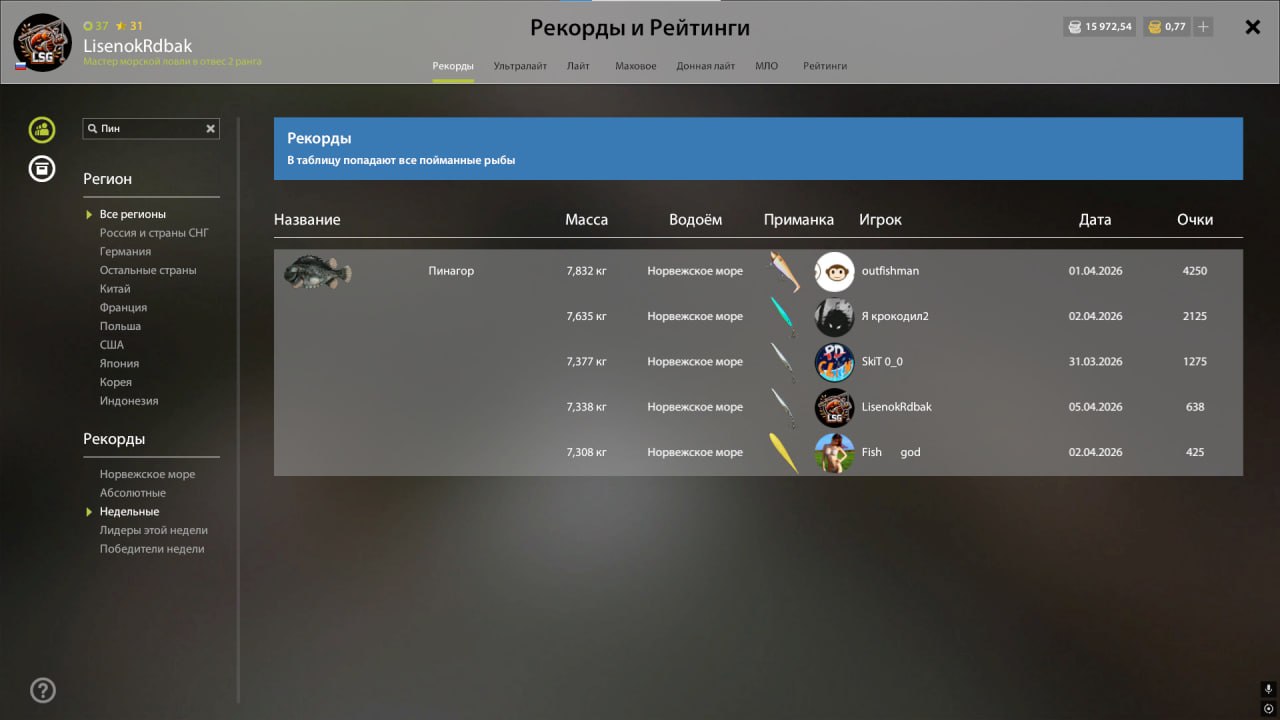Screen dimensions: 1280x720
Task: Click the LSG profile avatar
Action: pyautogui.click(x=42, y=42)
